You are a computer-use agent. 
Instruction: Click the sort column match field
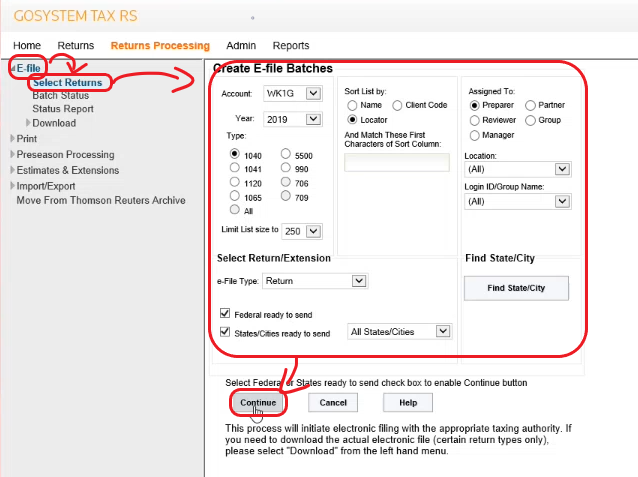pos(397,162)
